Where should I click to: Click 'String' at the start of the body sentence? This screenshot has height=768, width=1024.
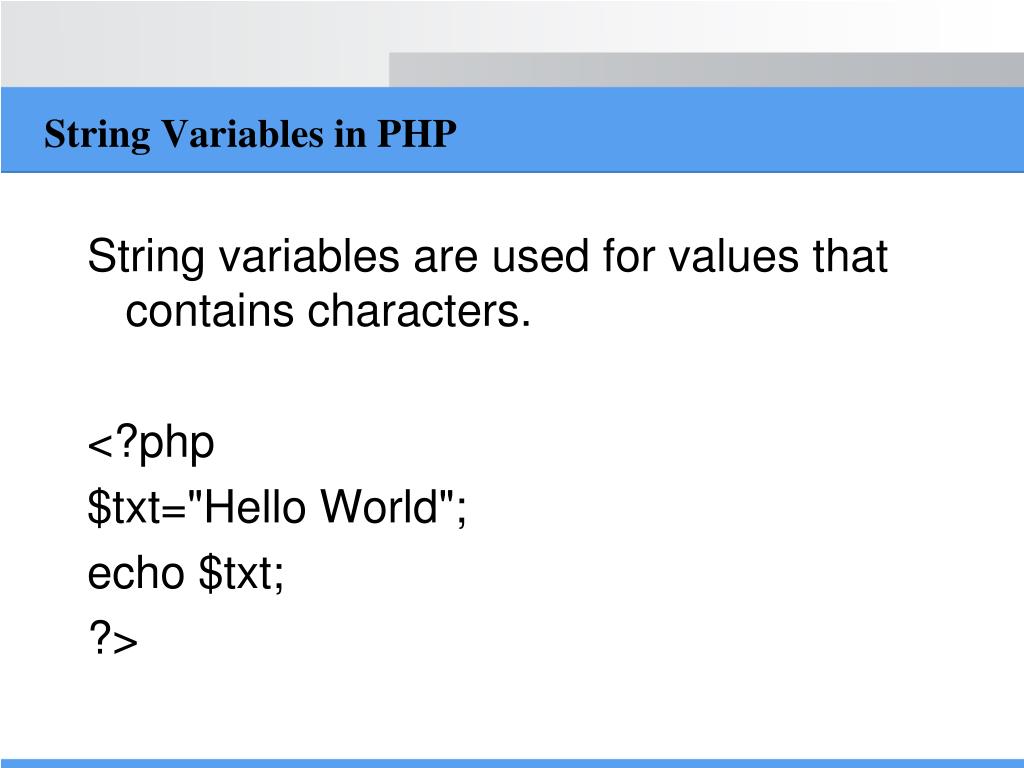(x=146, y=258)
